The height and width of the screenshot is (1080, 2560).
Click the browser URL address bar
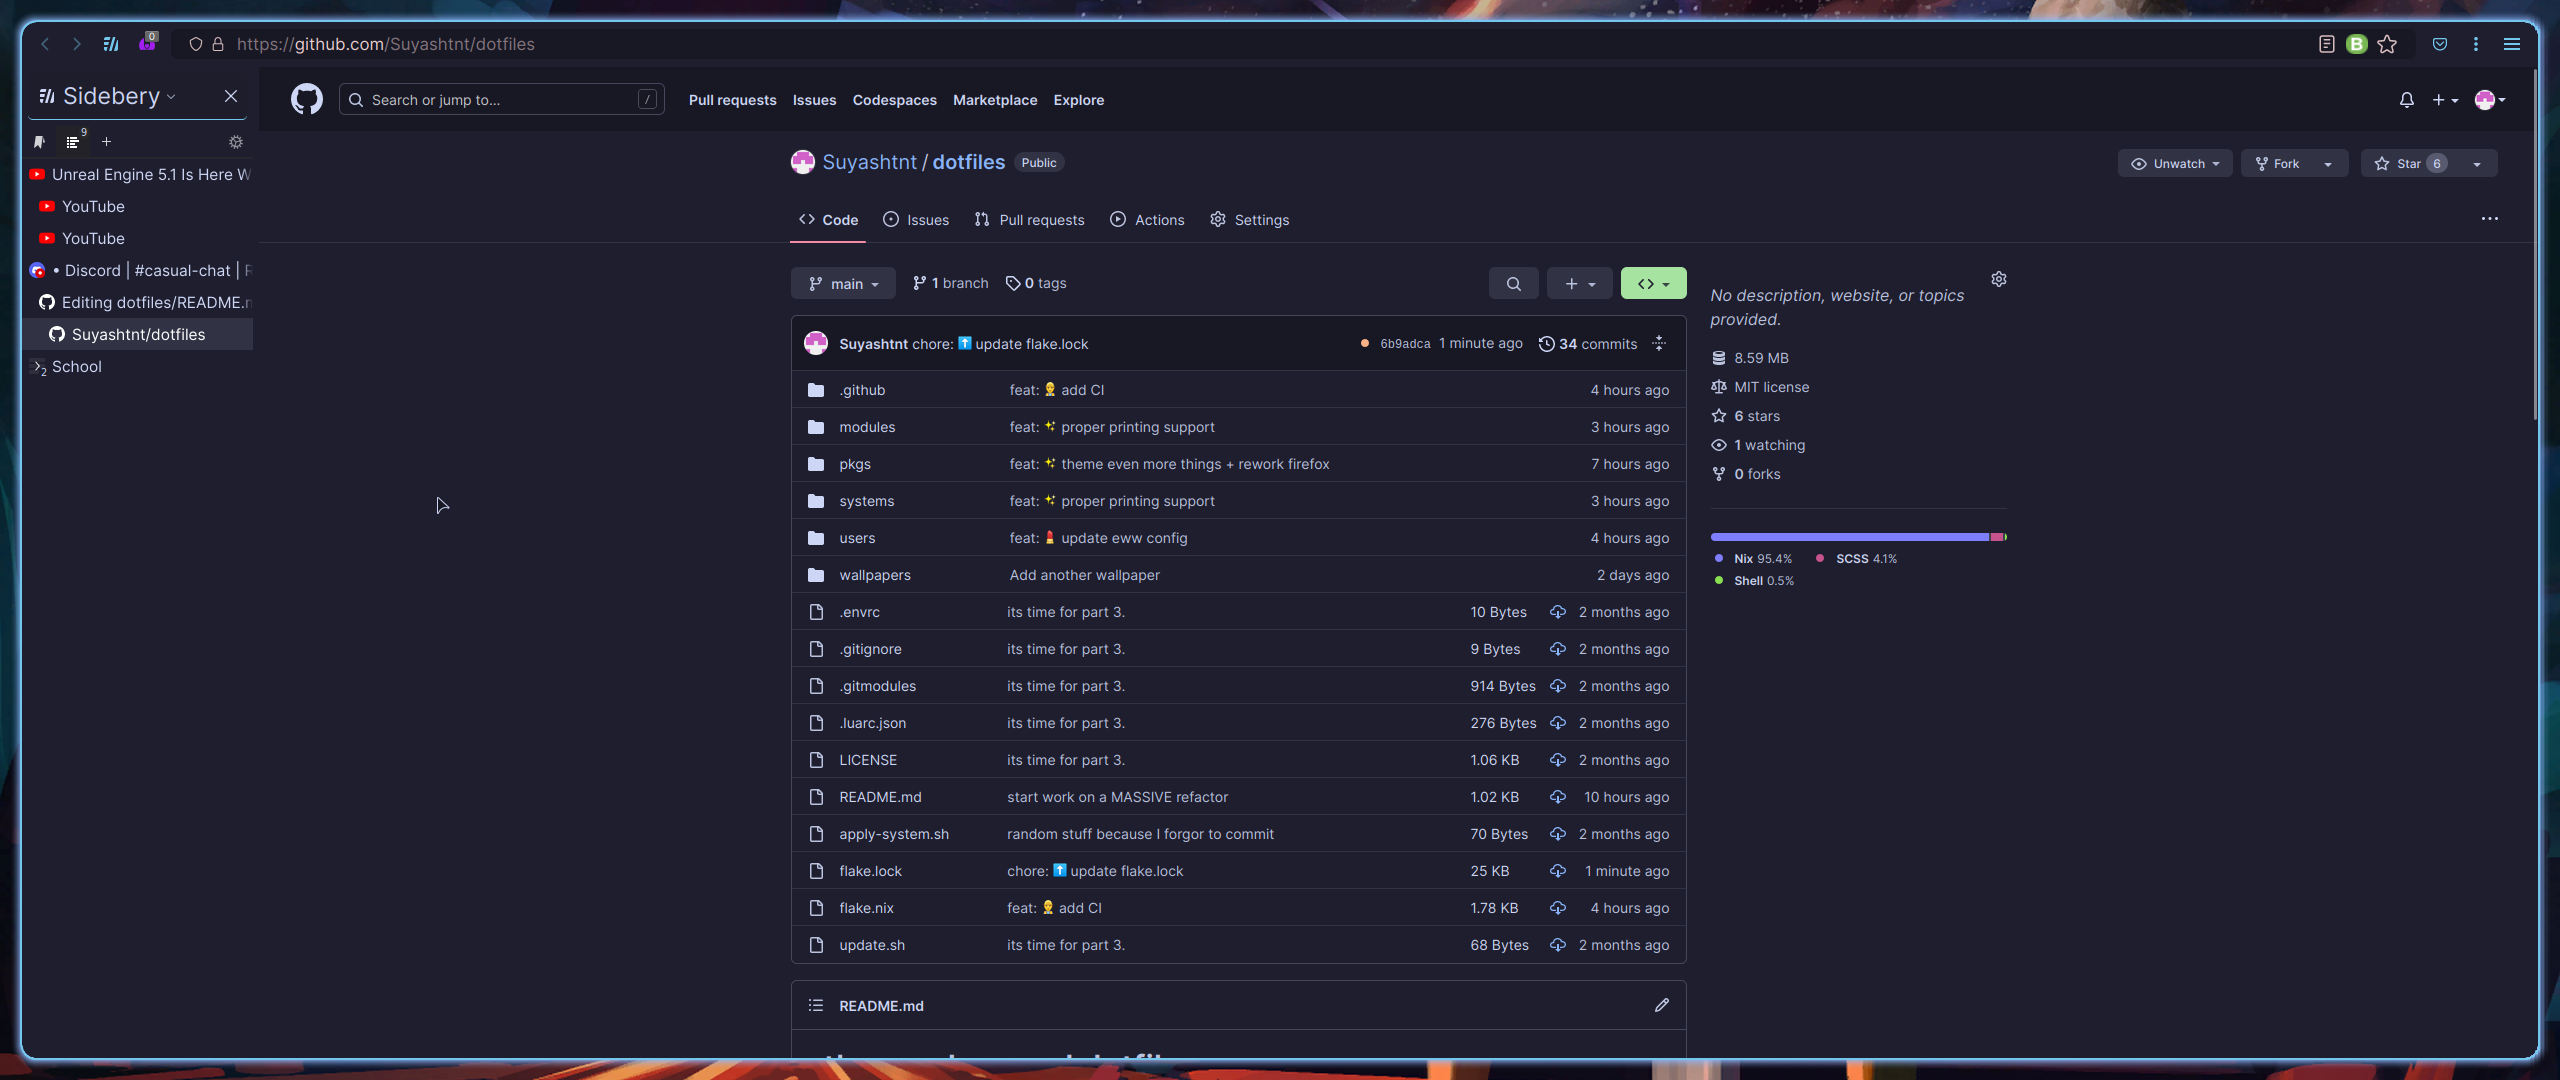tap(1240, 44)
